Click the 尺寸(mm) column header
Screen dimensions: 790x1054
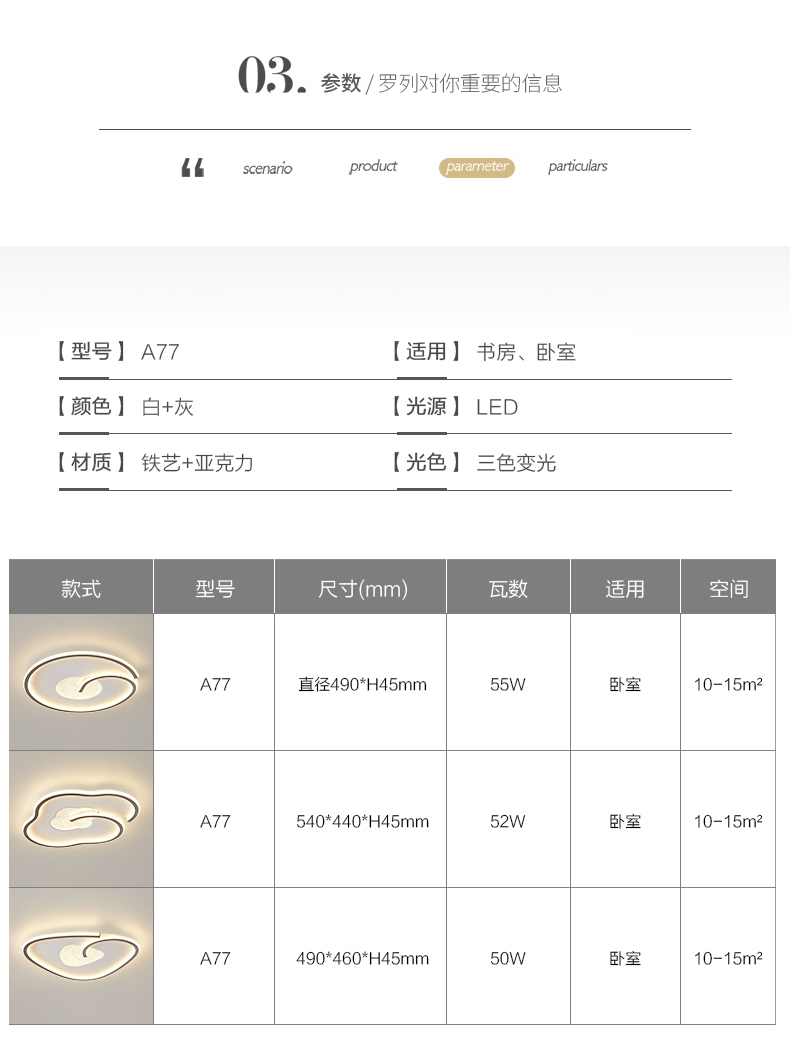(x=363, y=589)
